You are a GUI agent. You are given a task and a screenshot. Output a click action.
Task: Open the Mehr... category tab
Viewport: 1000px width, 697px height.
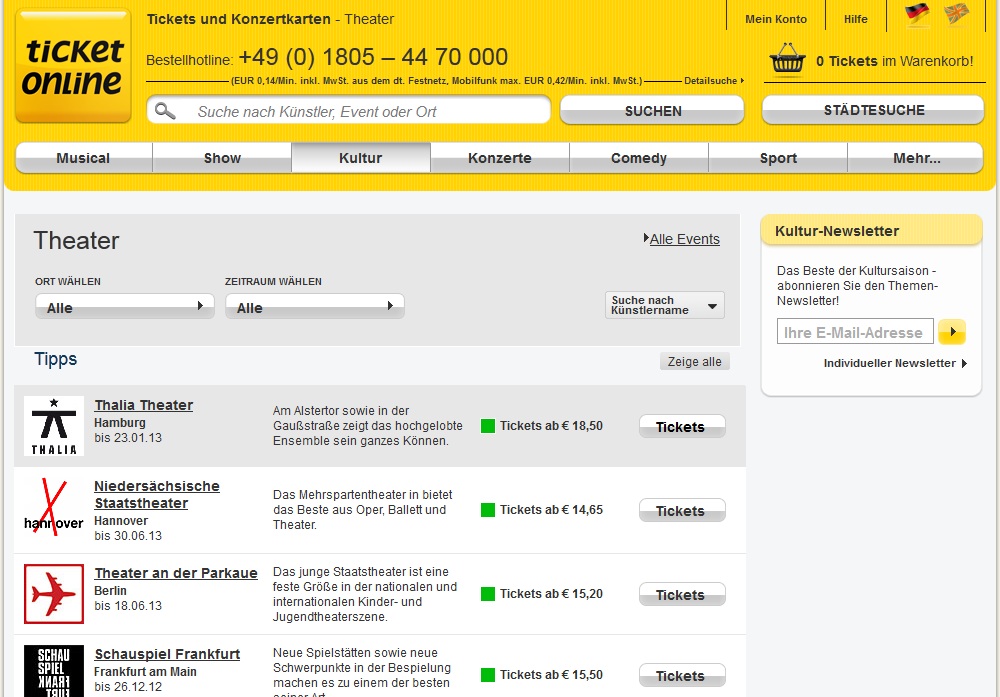(916, 158)
